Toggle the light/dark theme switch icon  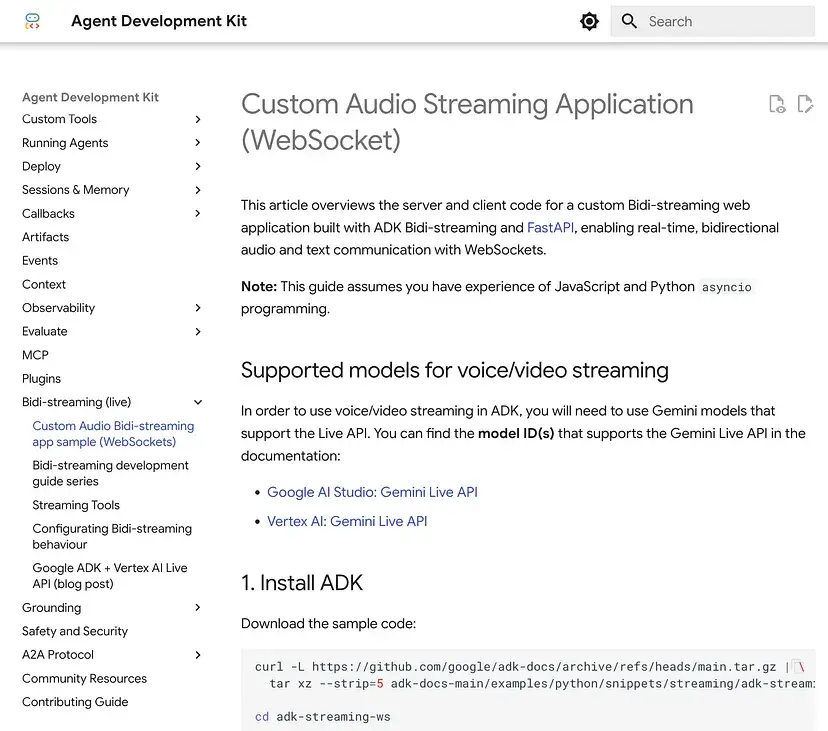point(589,21)
